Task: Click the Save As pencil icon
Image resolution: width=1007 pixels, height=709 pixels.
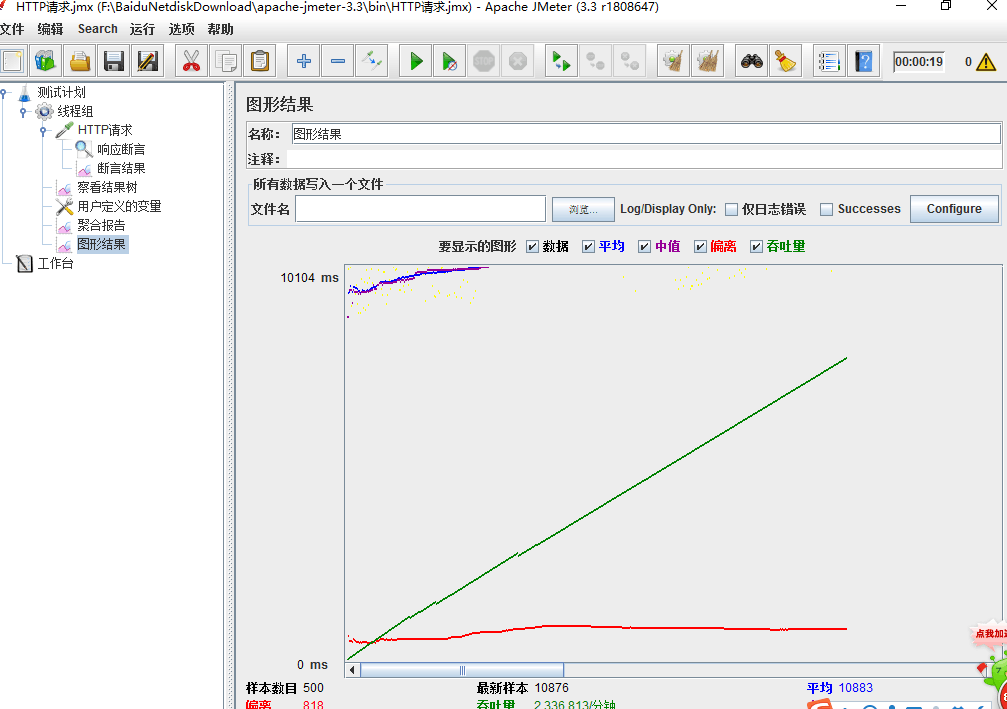Action: click(148, 62)
